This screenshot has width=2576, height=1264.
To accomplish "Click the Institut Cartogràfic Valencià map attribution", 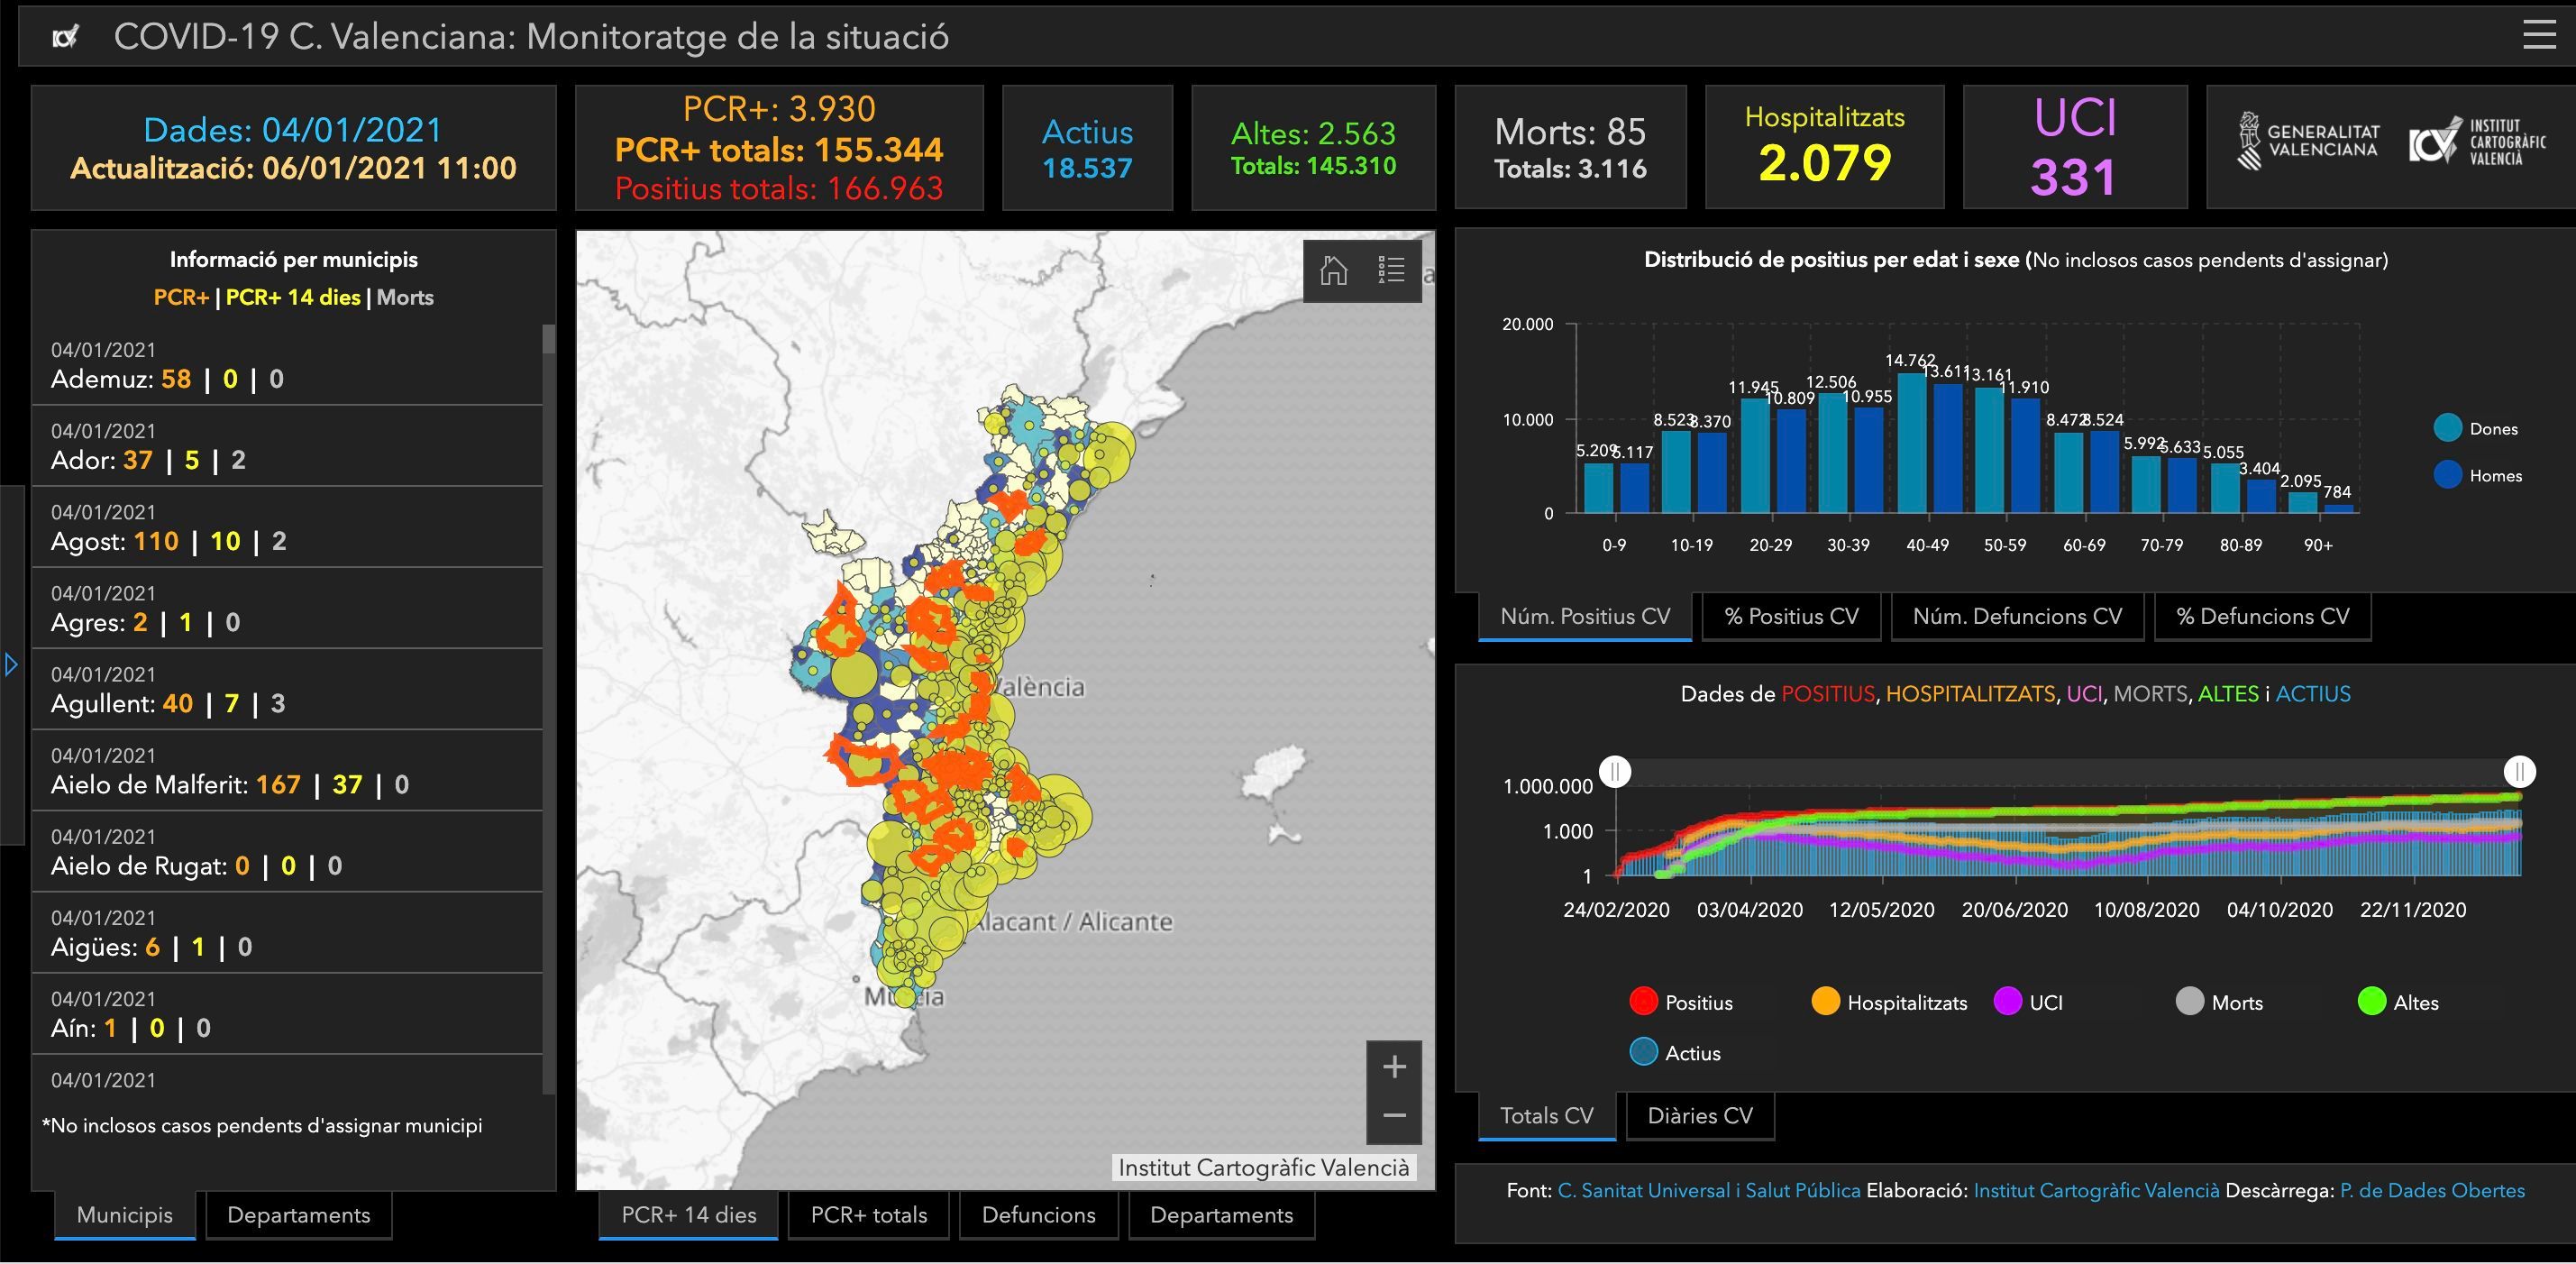I will coord(1263,1167).
